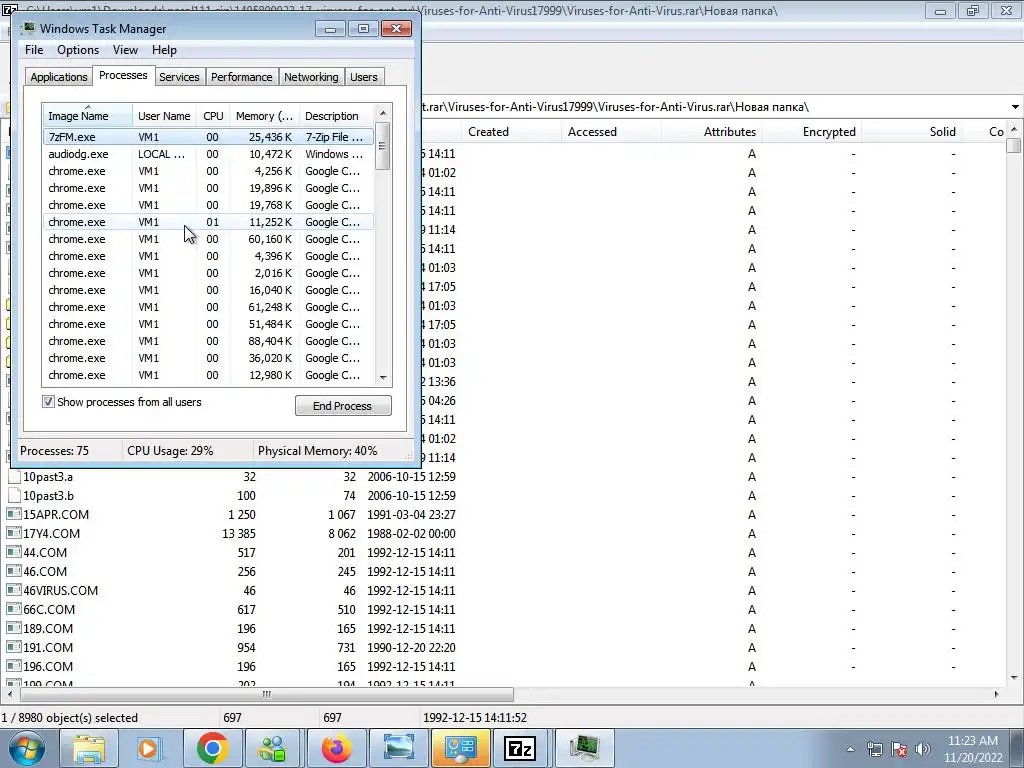The image size is (1024, 768).
Task: Click the 15APR.COM file icon
Action: tap(14, 515)
